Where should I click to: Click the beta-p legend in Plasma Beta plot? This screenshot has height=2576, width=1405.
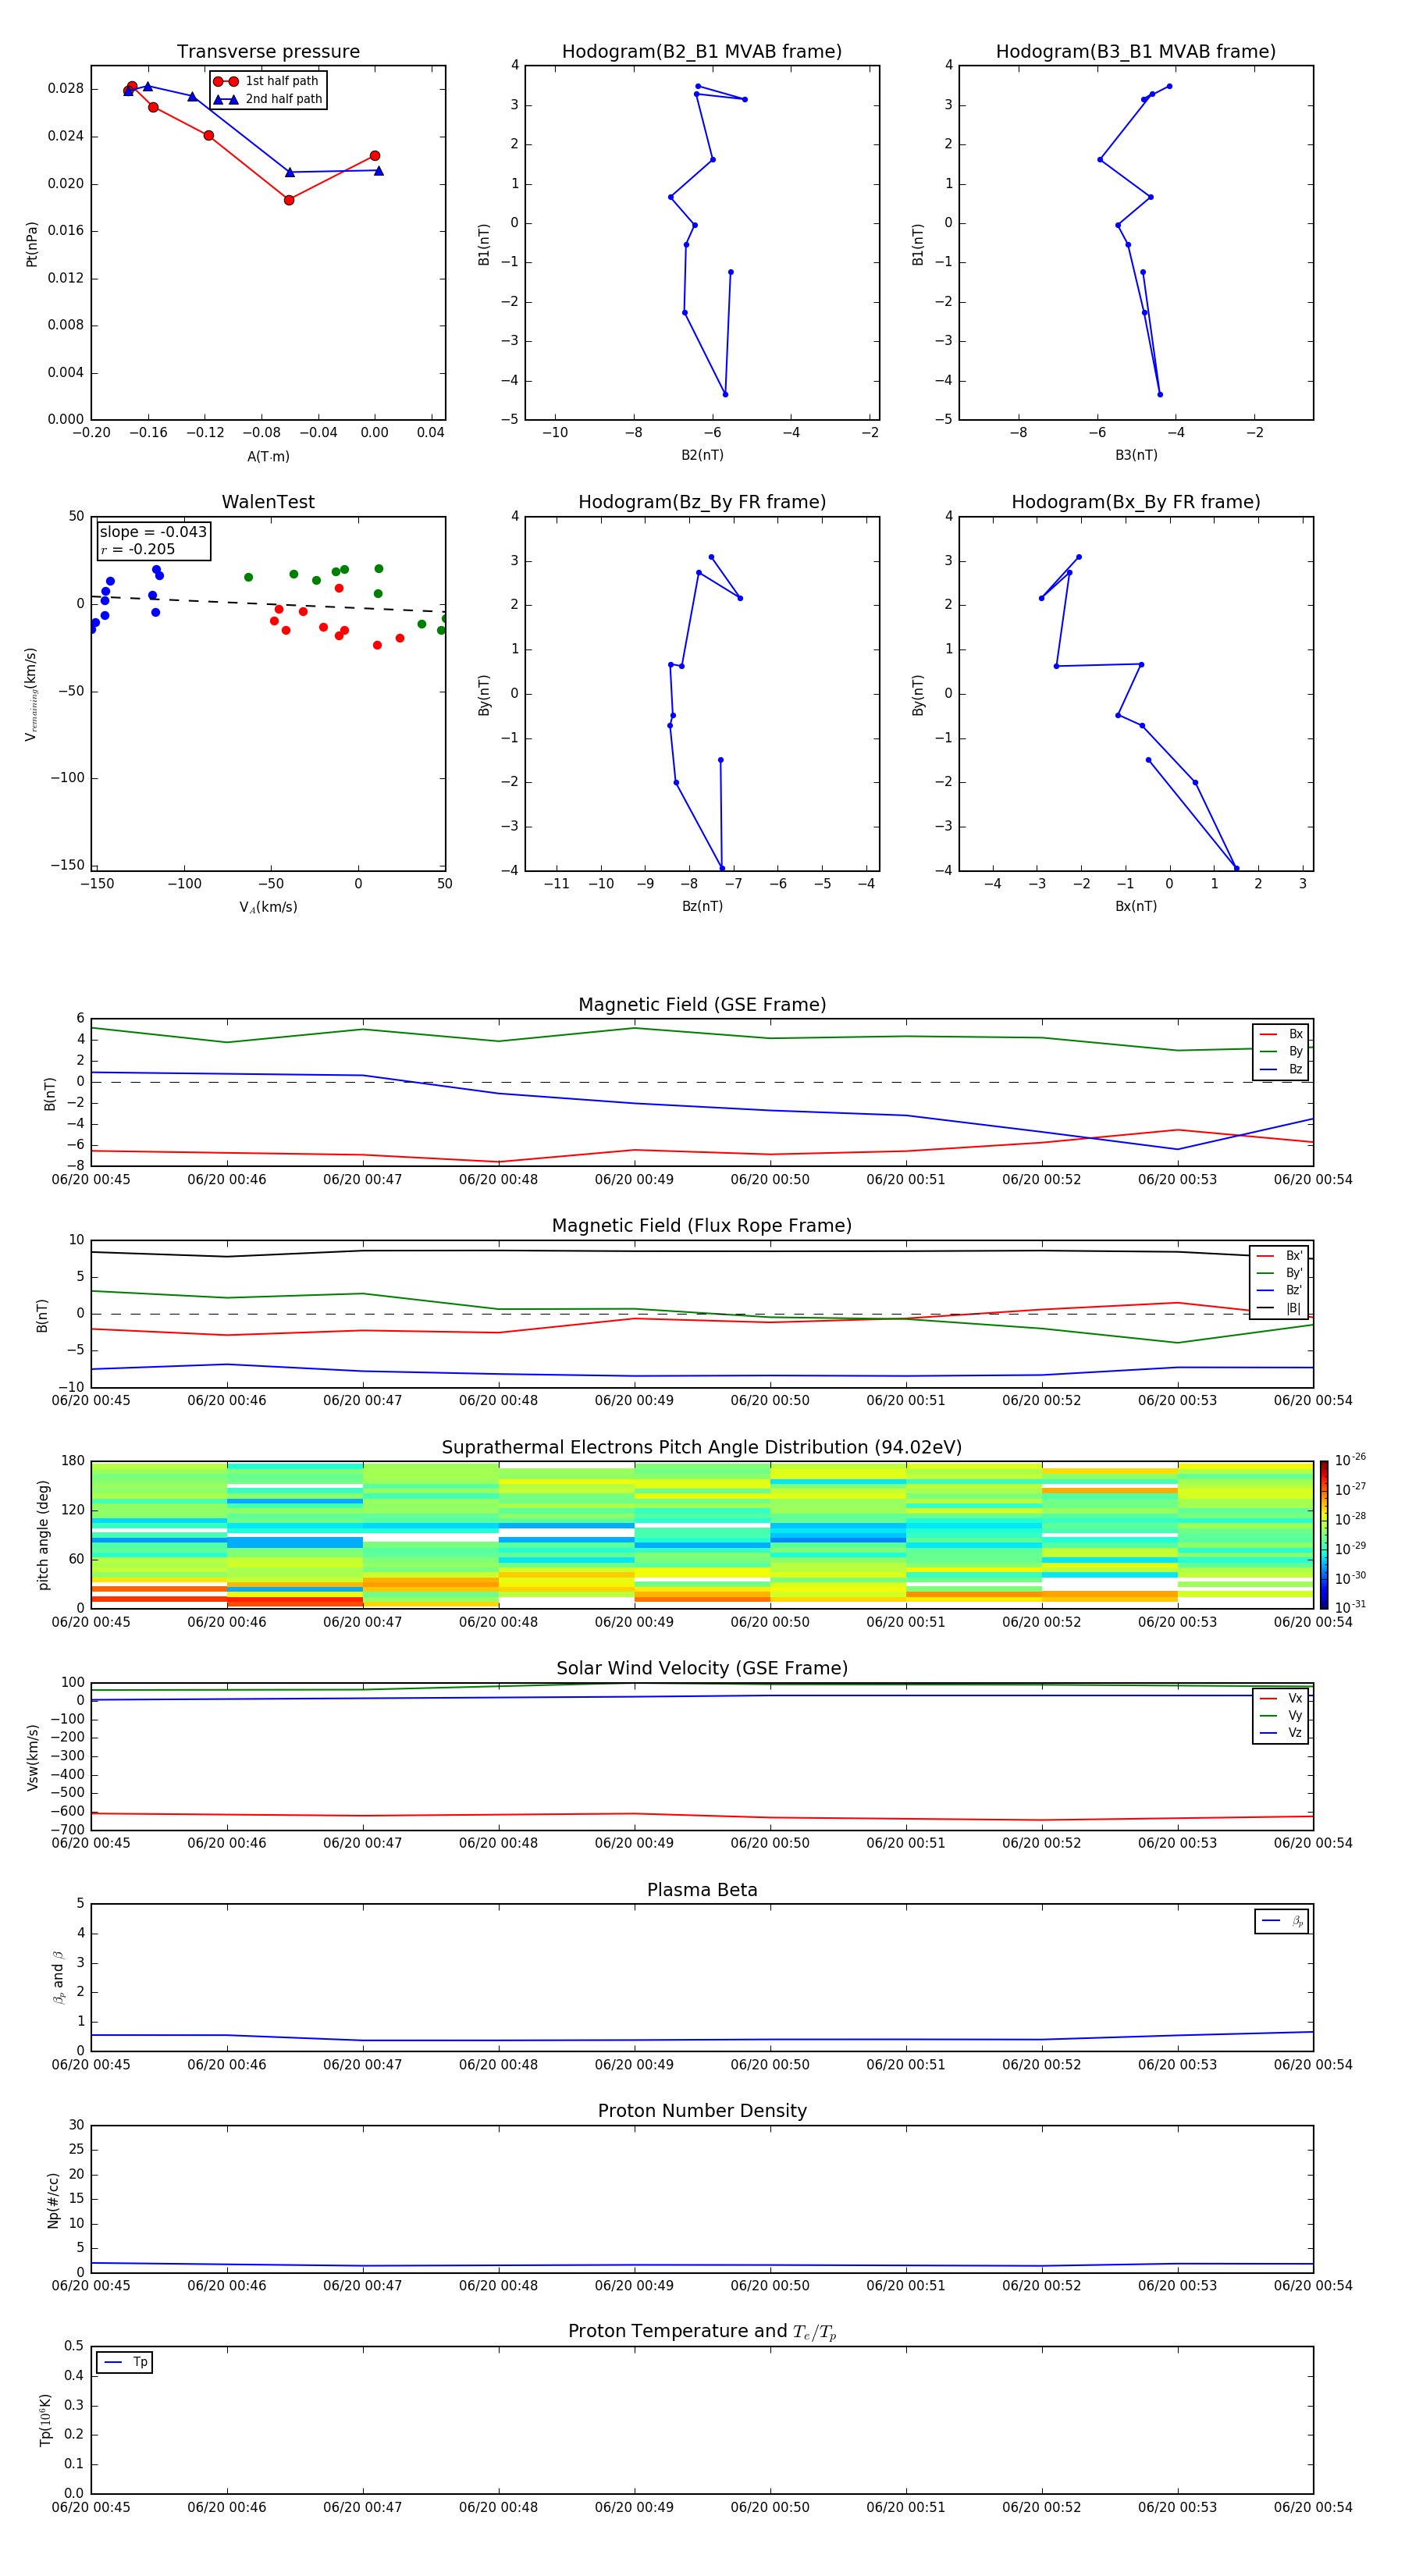coord(1282,1921)
